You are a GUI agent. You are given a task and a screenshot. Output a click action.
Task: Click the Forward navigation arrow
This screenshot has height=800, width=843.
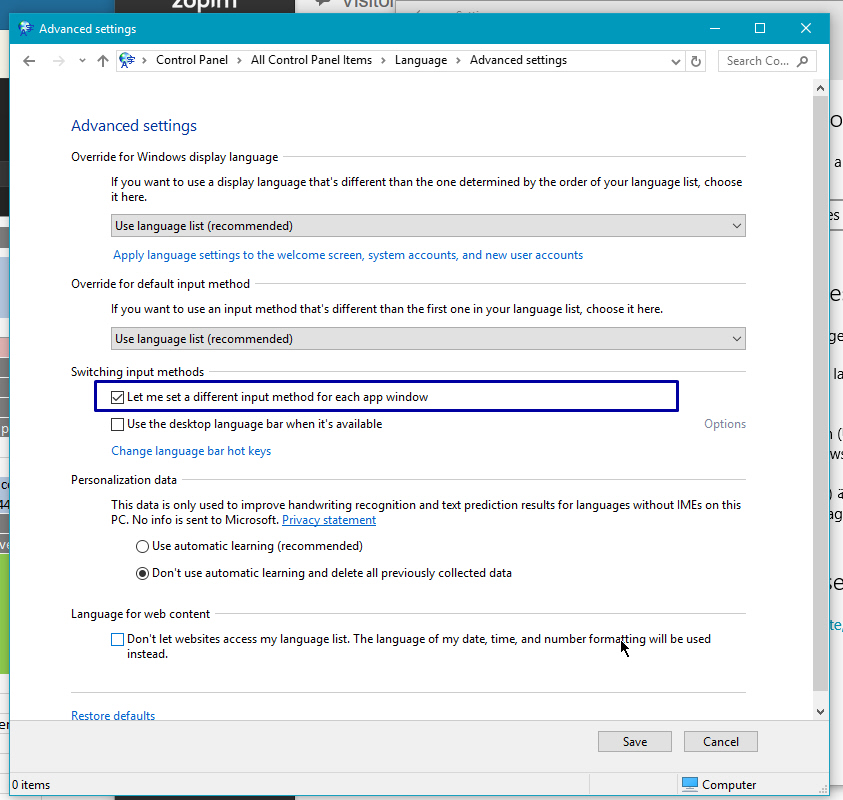pyautogui.click(x=58, y=61)
